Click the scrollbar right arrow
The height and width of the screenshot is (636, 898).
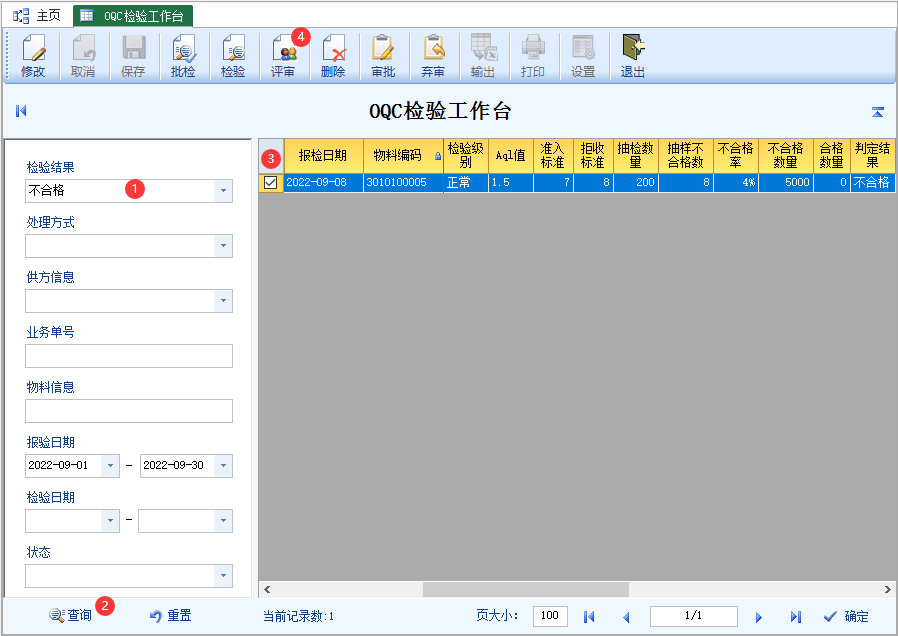point(887,589)
